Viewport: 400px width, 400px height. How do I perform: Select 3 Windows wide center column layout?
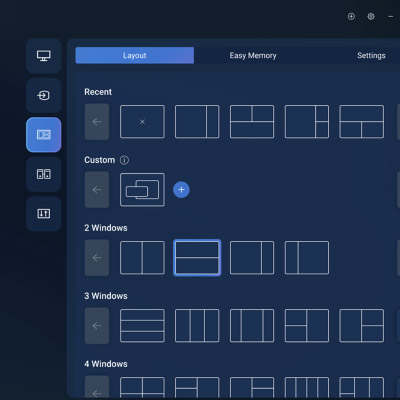252,326
